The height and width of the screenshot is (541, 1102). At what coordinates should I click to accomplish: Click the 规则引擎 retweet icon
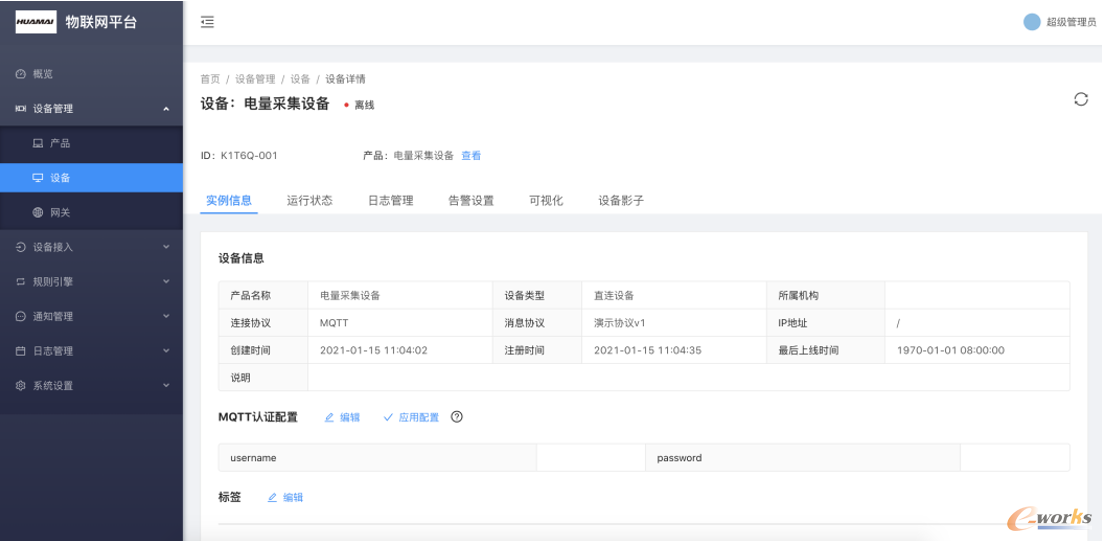pyautogui.click(x=21, y=282)
